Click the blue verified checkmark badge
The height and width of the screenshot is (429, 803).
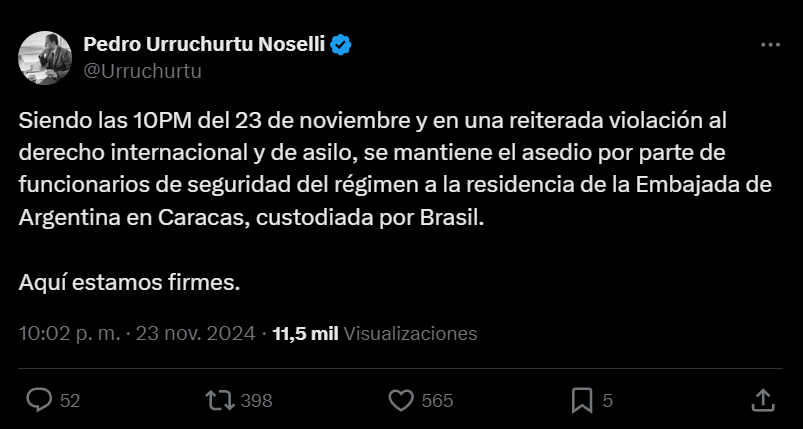(x=341, y=44)
